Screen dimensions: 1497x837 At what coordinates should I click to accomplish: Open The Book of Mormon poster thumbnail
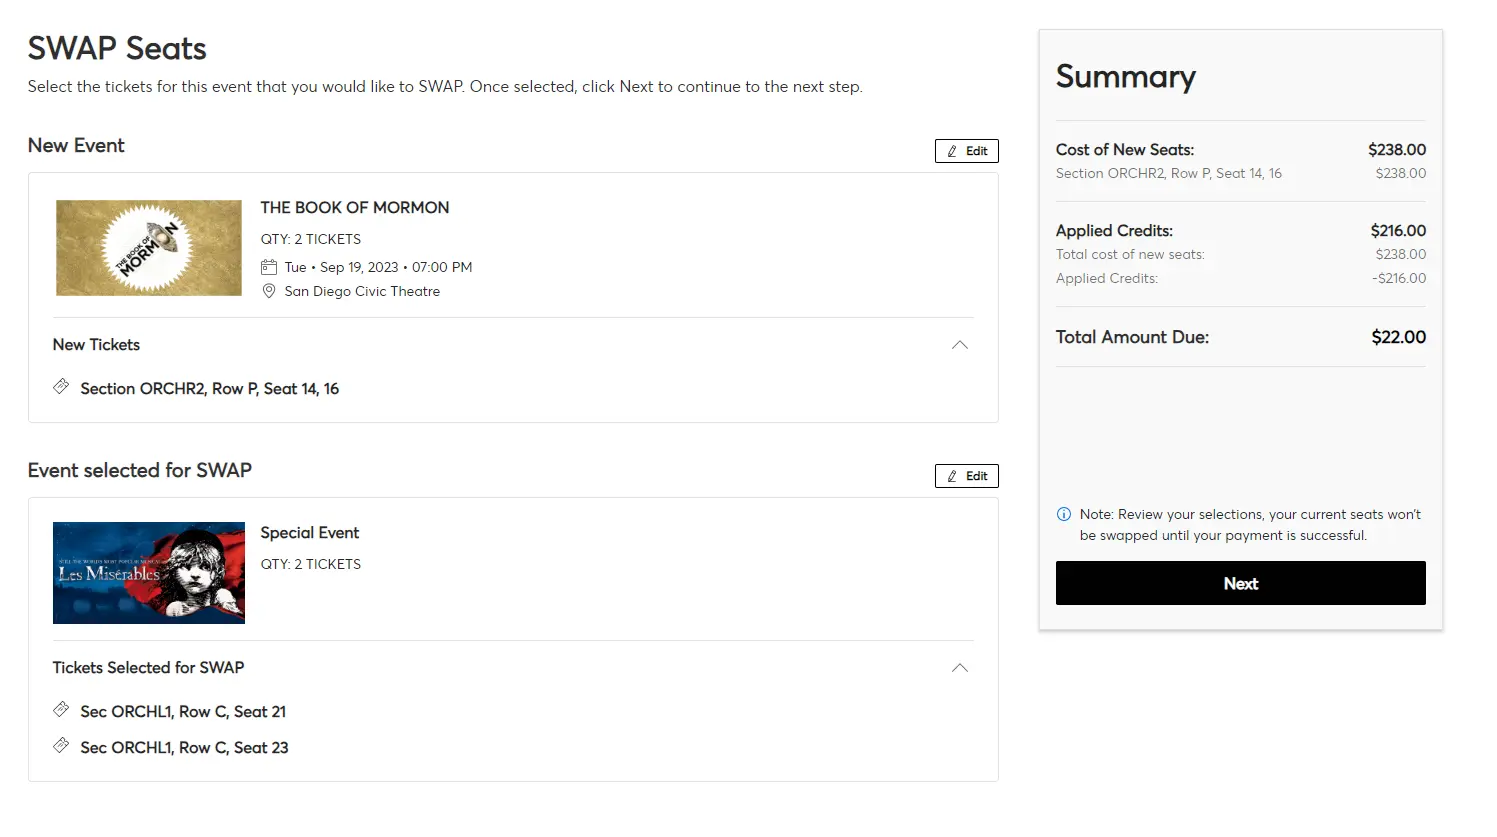point(149,248)
